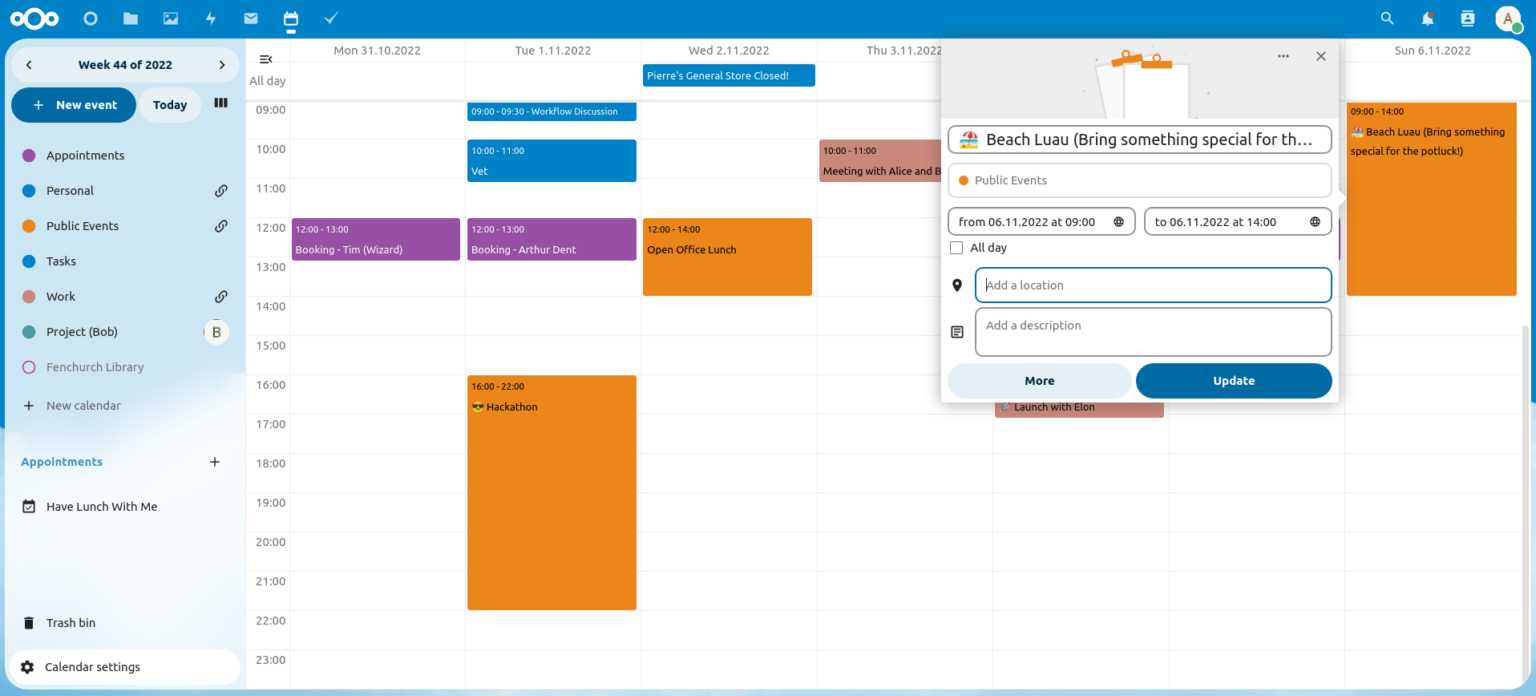Click the timezone globe beside the start date

click(x=1120, y=221)
